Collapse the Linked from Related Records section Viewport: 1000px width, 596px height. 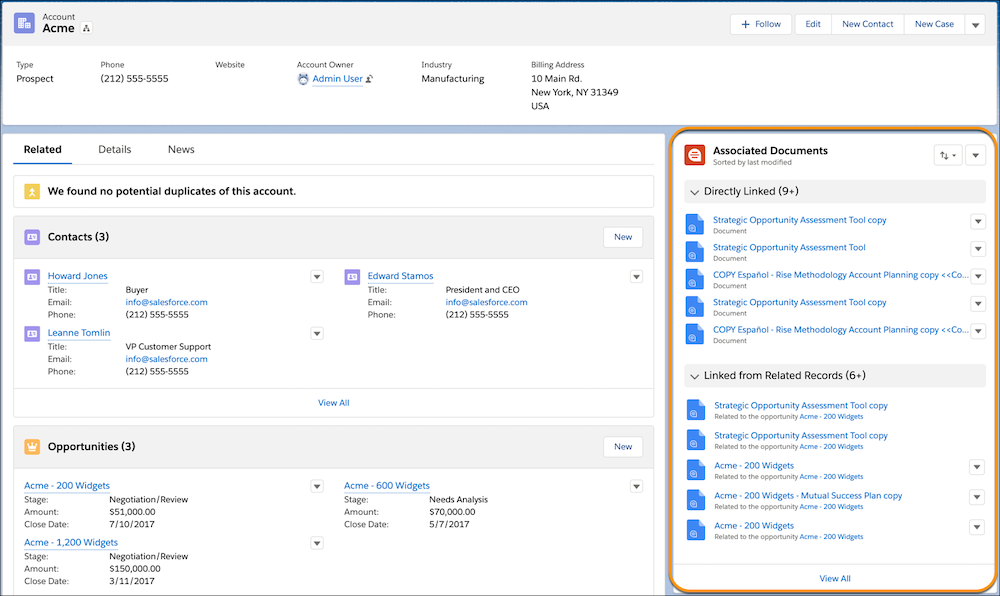694,376
